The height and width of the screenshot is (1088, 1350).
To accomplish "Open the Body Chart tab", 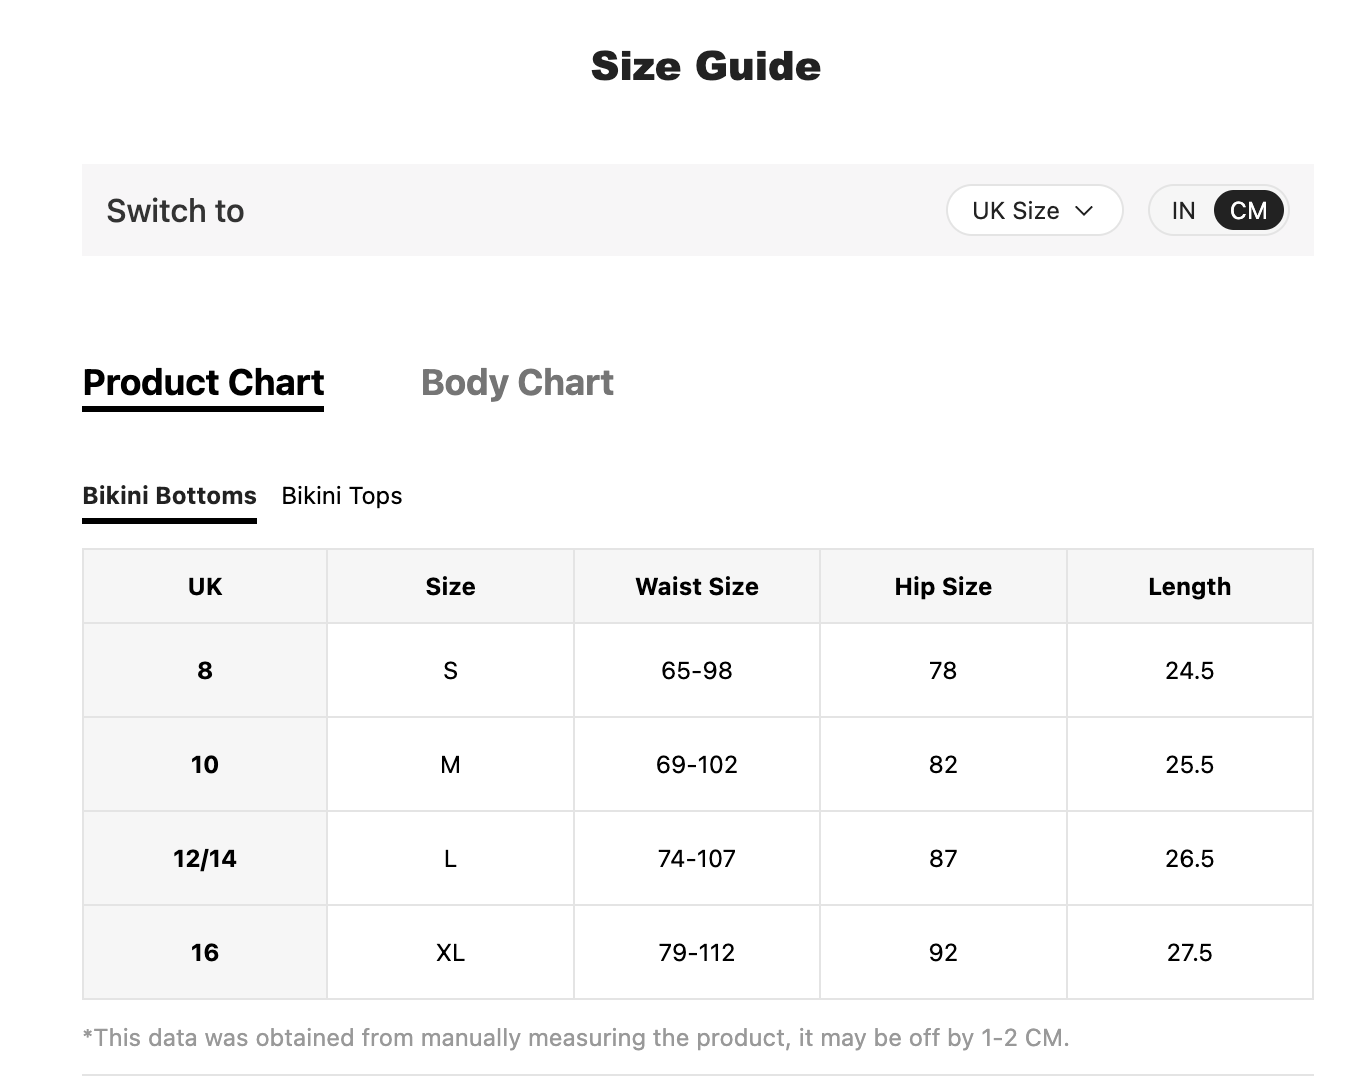I will coord(517,382).
